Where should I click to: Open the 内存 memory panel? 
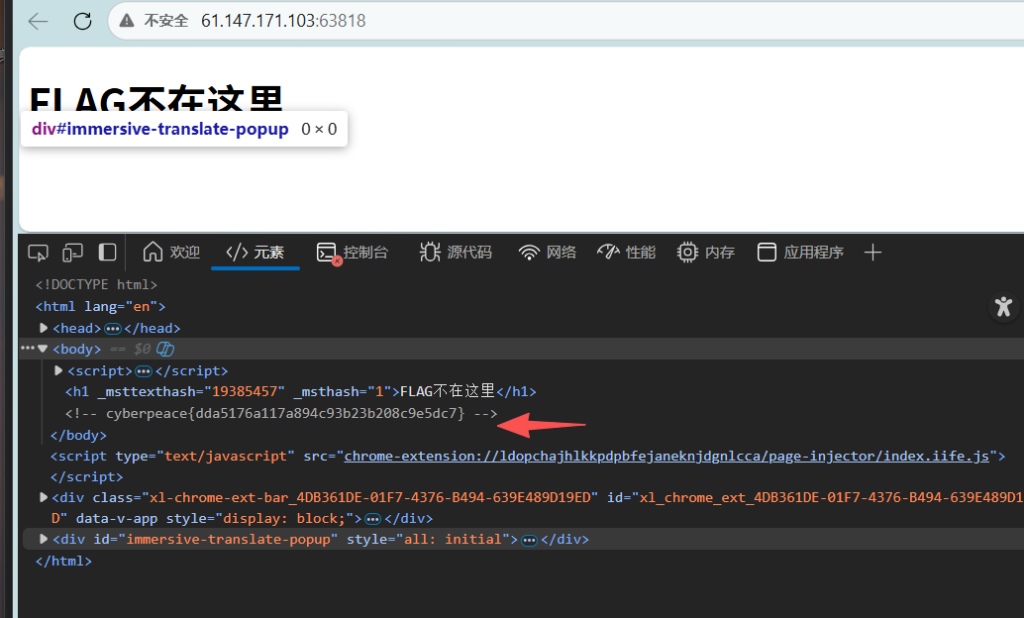click(705, 252)
